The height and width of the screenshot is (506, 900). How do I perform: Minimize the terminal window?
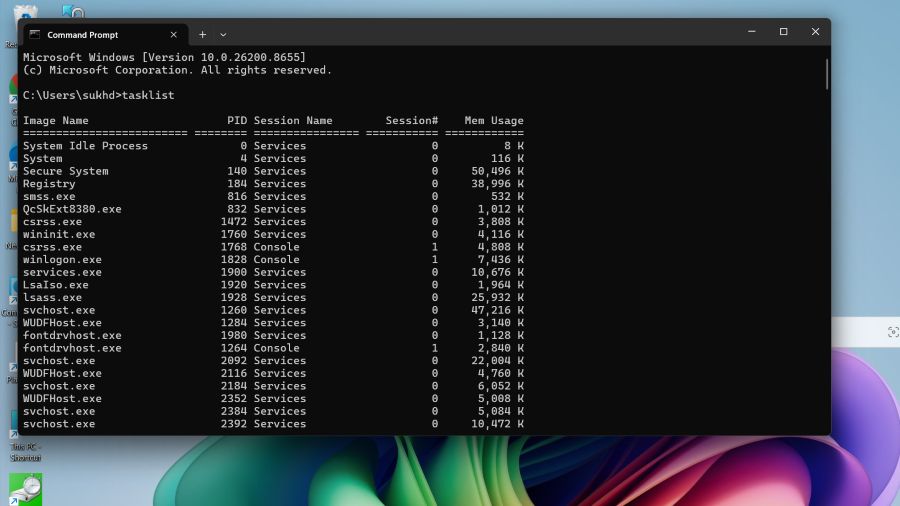coord(751,32)
